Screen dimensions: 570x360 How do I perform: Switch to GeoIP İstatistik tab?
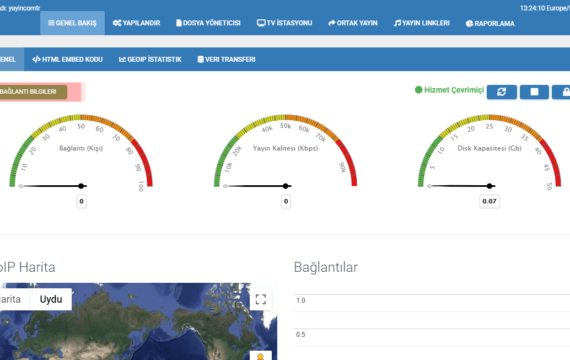point(150,59)
